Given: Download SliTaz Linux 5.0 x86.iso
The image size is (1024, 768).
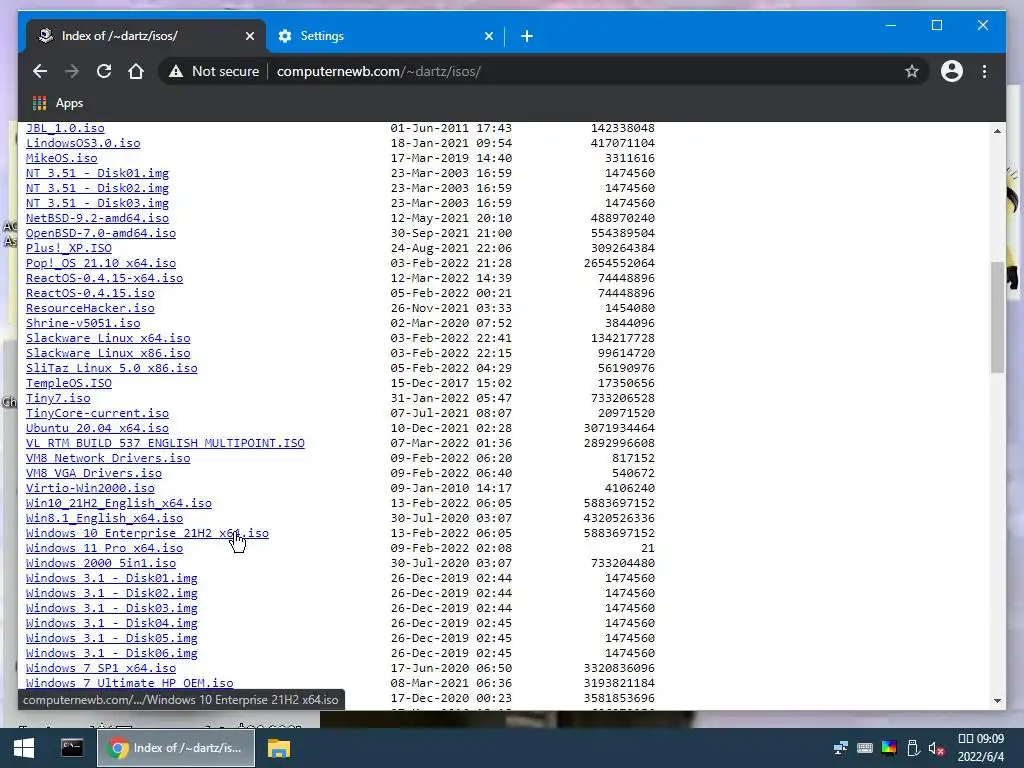Looking at the screenshot, I should click(x=112, y=368).
